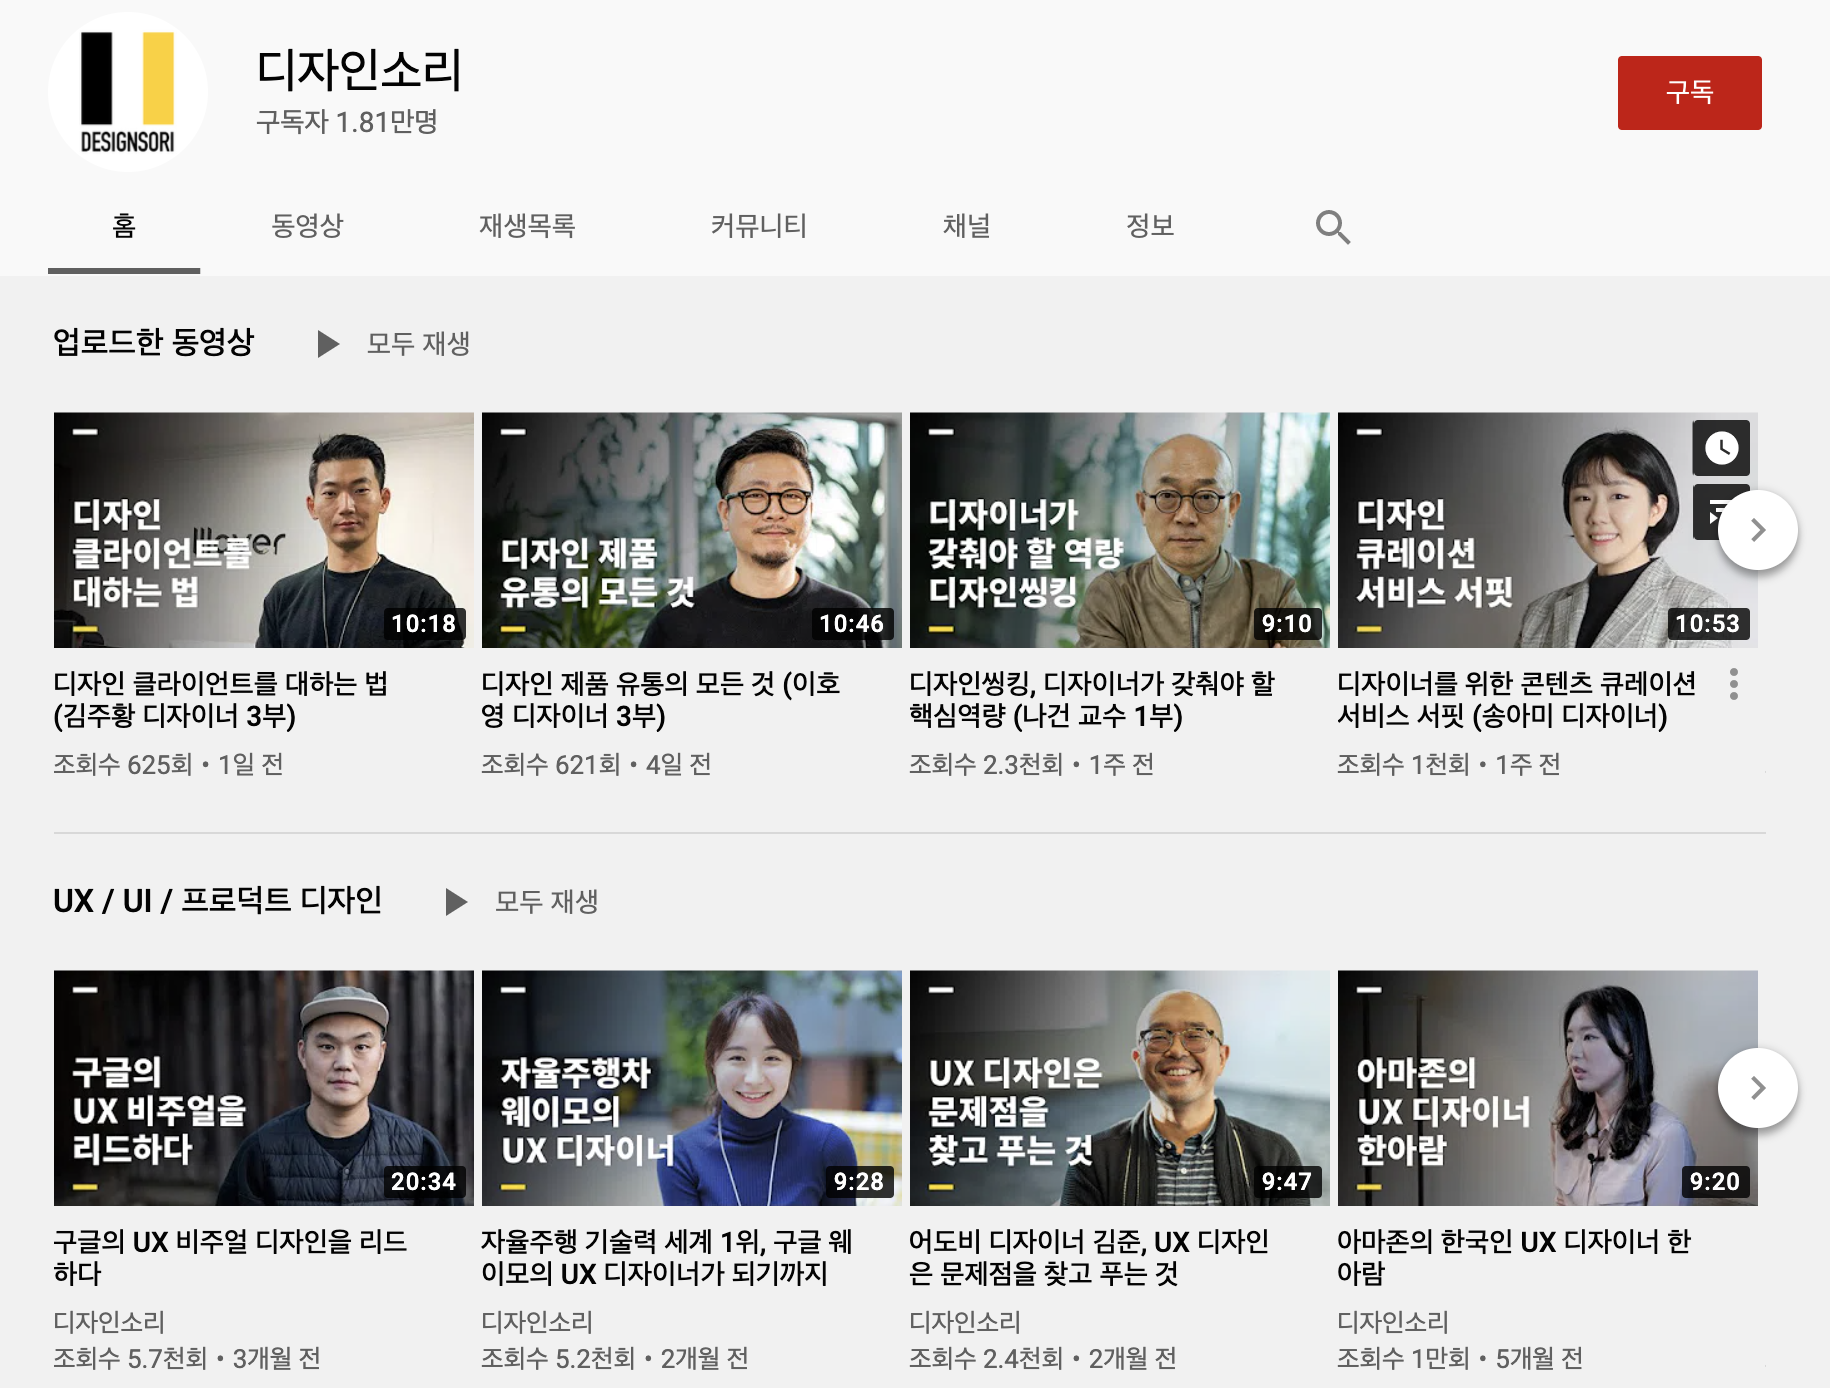Click Watch Later clock icon on 서핏 thumbnail
The height and width of the screenshot is (1388, 1830).
[1721, 448]
